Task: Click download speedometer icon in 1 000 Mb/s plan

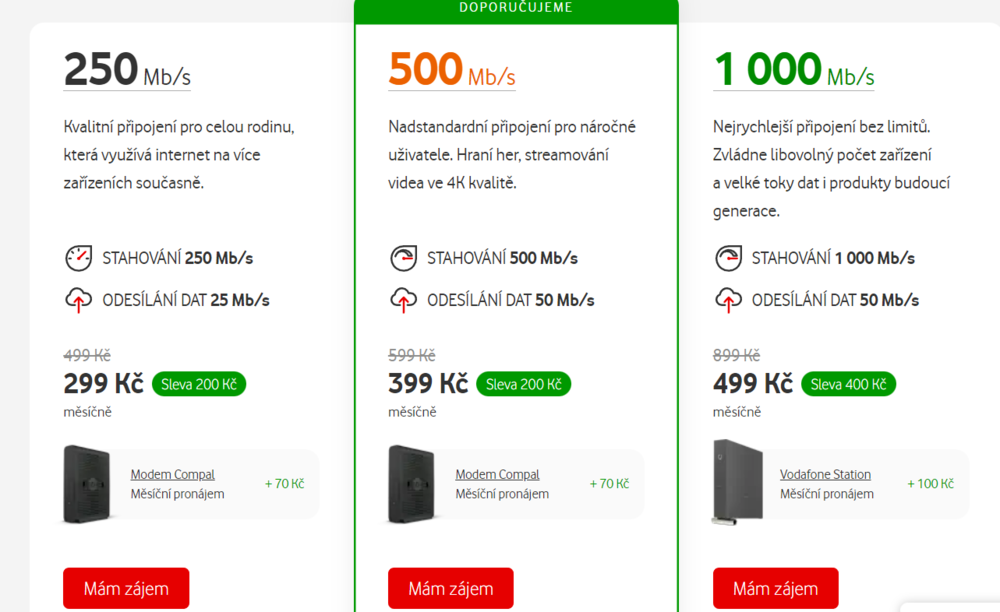Action: point(728,258)
